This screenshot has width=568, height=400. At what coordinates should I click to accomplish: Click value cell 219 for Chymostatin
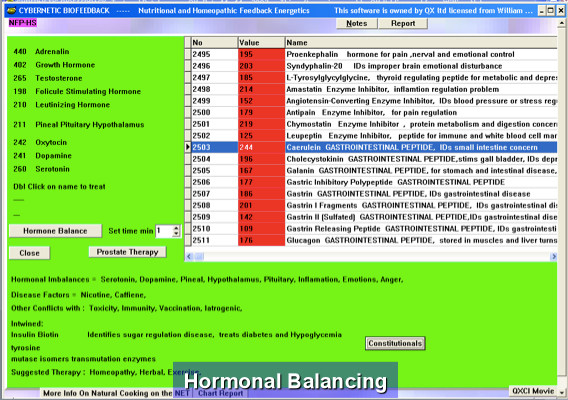coord(262,124)
